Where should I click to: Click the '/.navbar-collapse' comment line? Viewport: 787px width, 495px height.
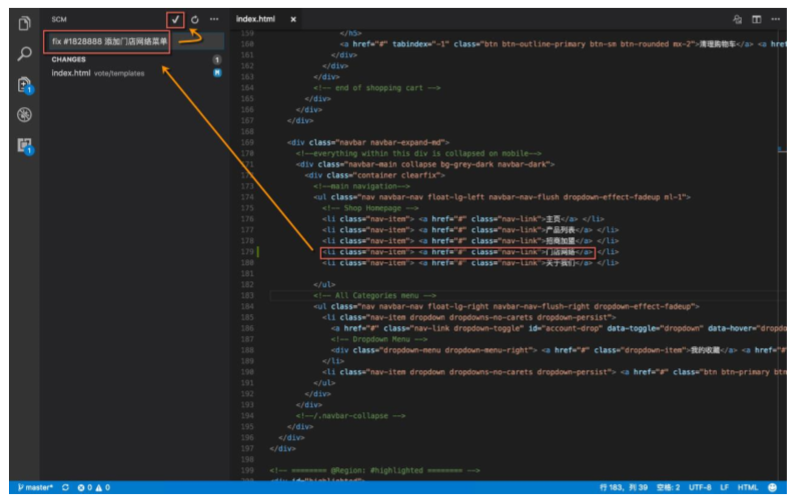[350, 416]
